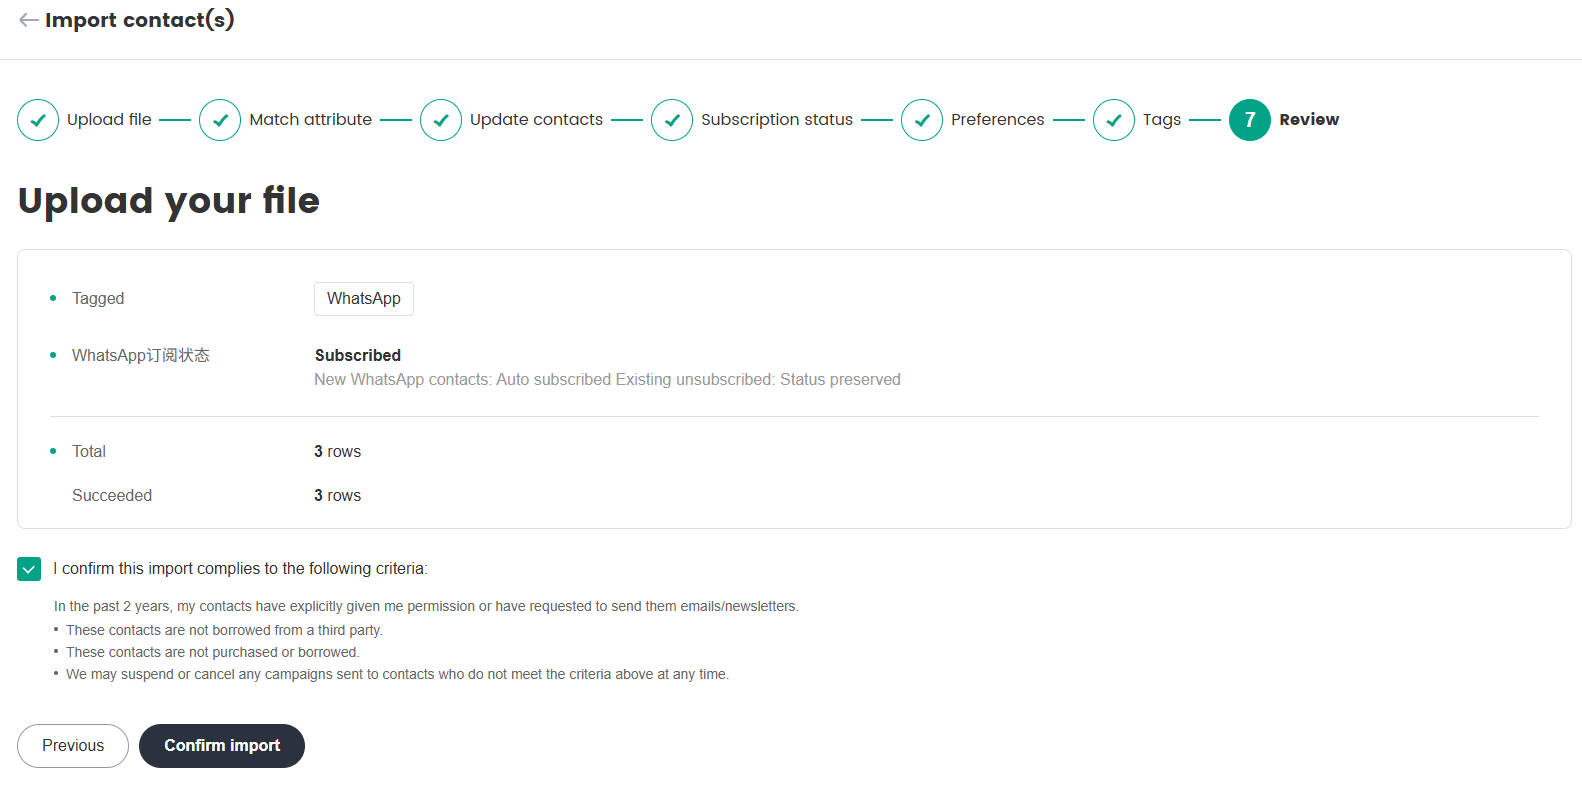Click the Review step label
Viewport: 1582px width, 801px height.
point(1309,120)
